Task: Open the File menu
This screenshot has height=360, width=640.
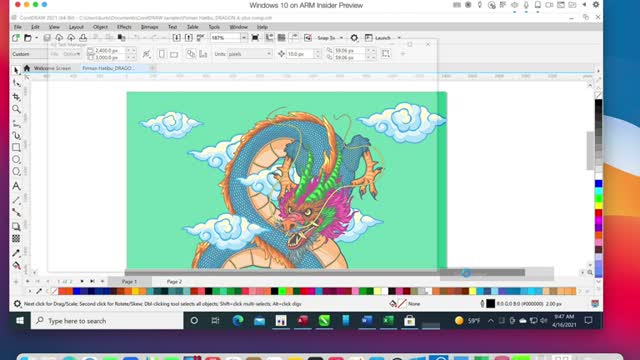Action: tap(18, 27)
